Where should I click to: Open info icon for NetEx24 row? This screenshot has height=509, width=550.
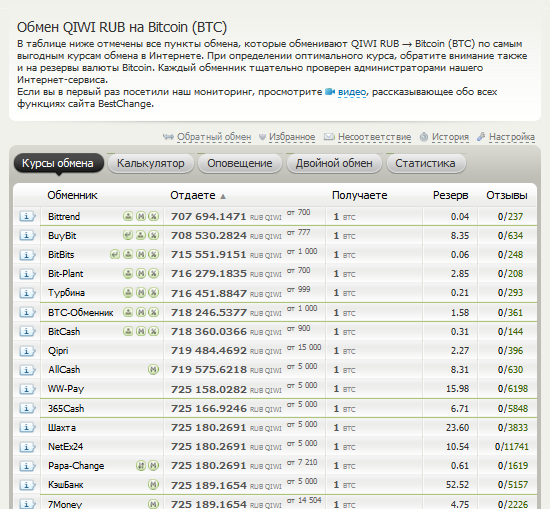coord(27,447)
